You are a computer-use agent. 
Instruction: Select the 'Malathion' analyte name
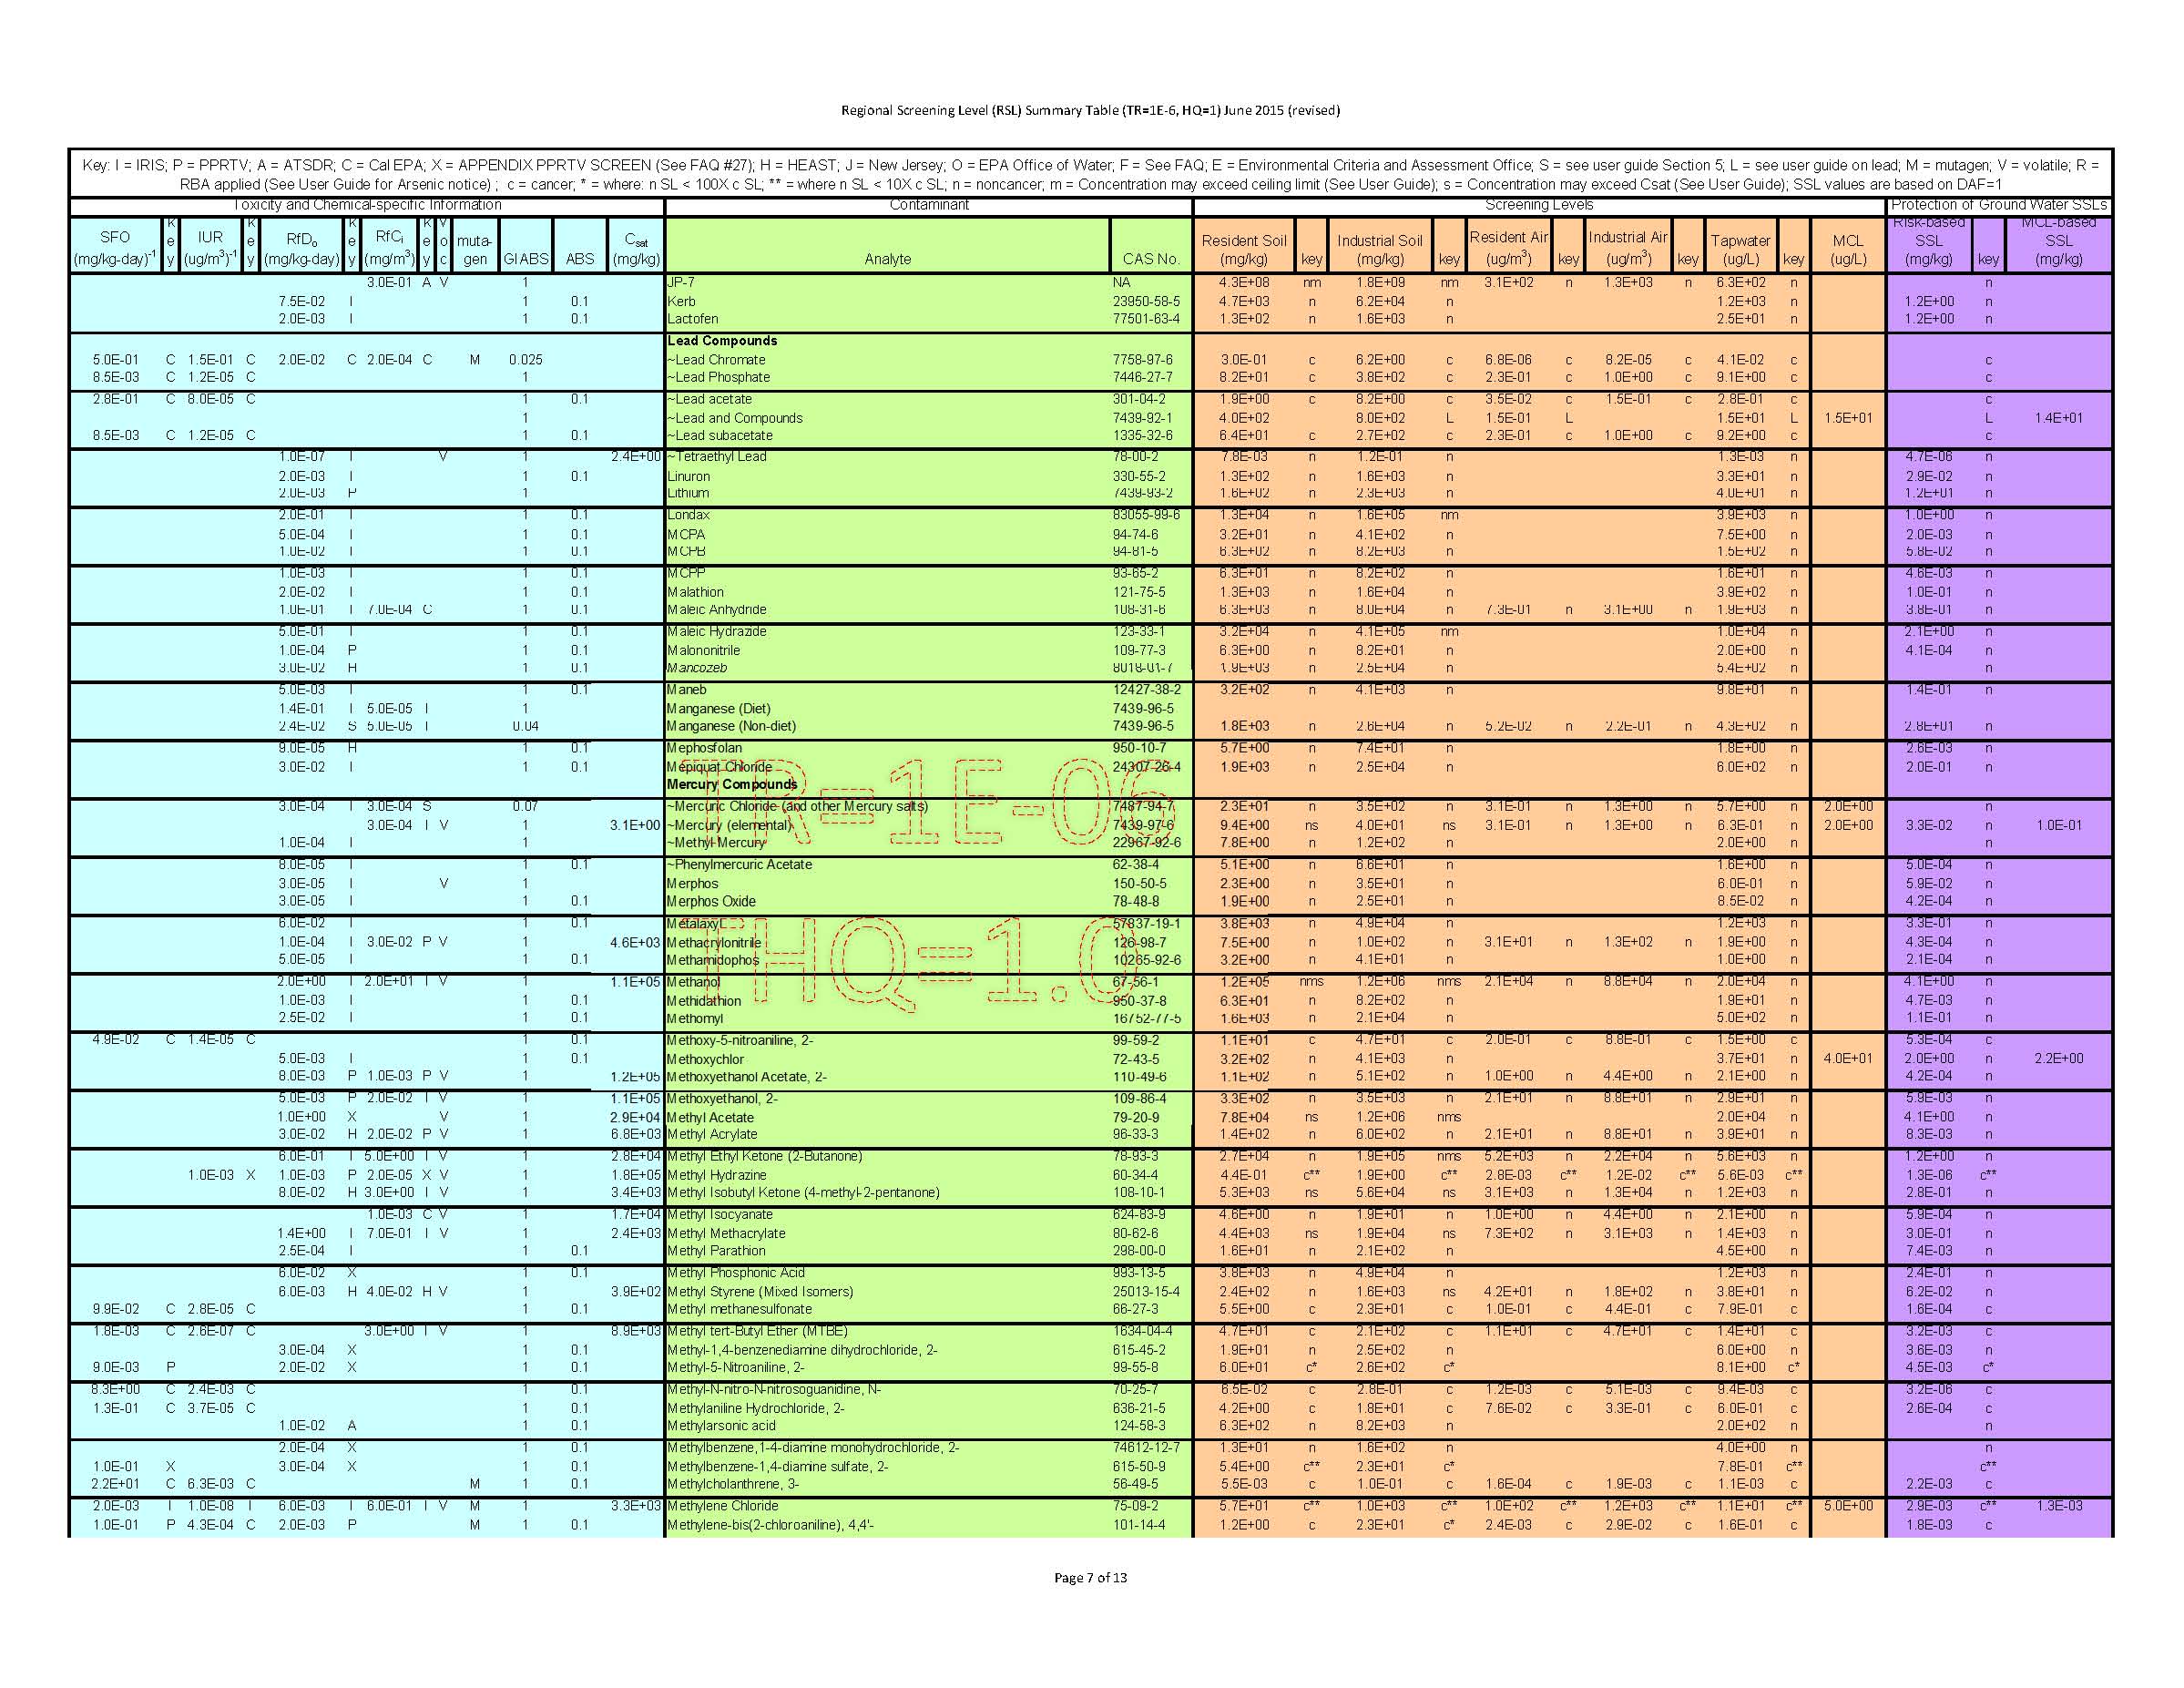[x=695, y=592]
